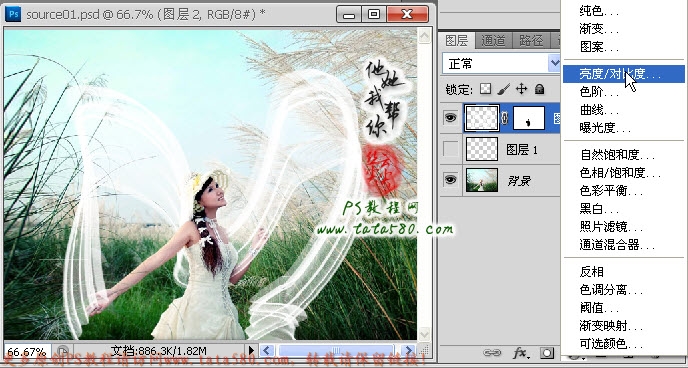Select 照片滤镜 adjustment

(x=624, y=227)
